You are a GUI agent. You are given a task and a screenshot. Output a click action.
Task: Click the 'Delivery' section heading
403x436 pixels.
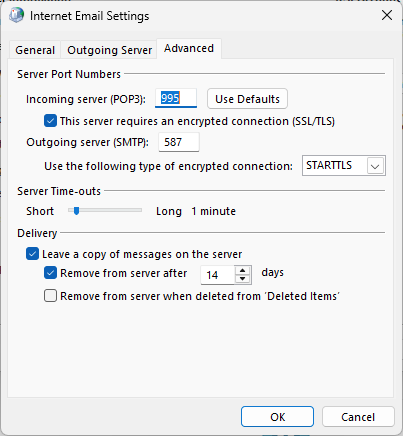[37, 233]
